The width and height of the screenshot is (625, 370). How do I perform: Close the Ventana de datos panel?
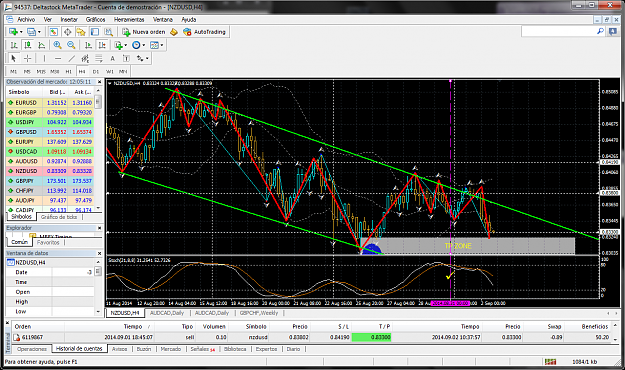click(100, 253)
